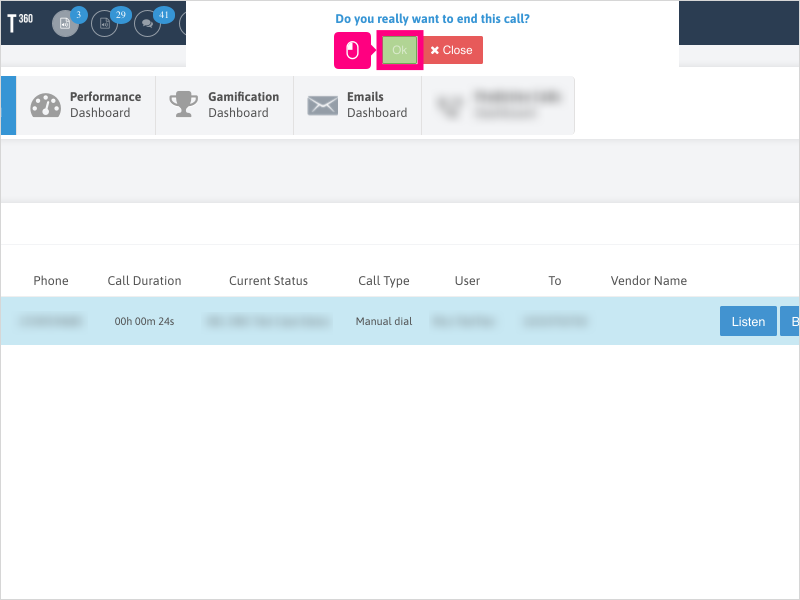Screen dimensions: 800x600
Task: Click the 'Do you really want to end this call?' text
Action: (432, 19)
